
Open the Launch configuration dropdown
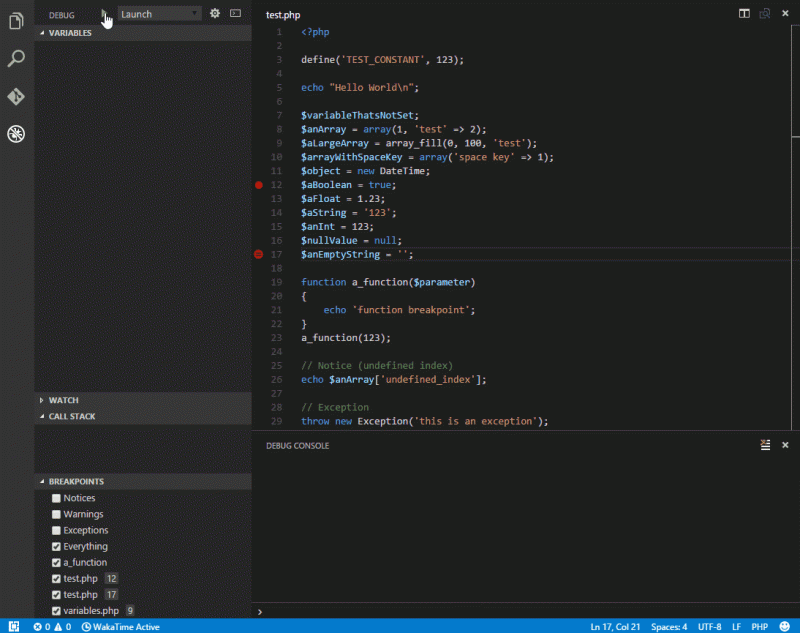159,14
